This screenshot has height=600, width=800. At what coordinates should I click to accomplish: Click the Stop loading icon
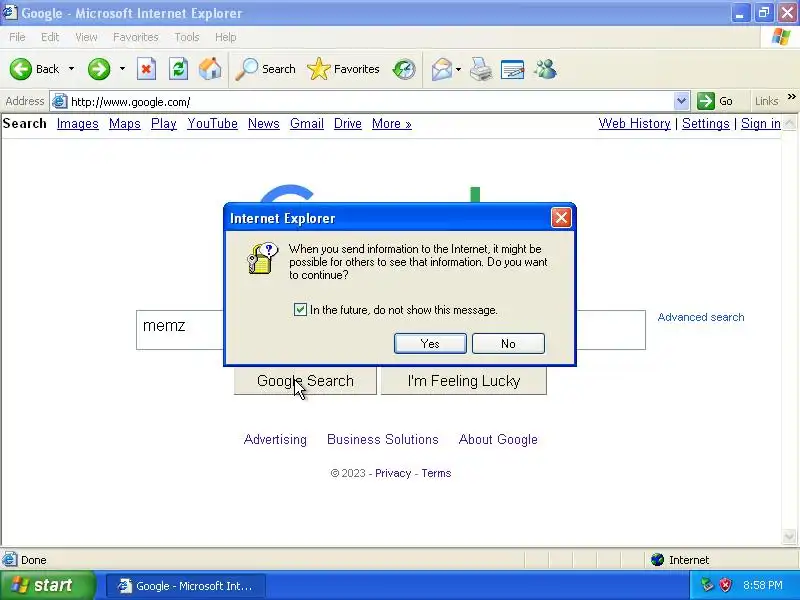(146, 69)
